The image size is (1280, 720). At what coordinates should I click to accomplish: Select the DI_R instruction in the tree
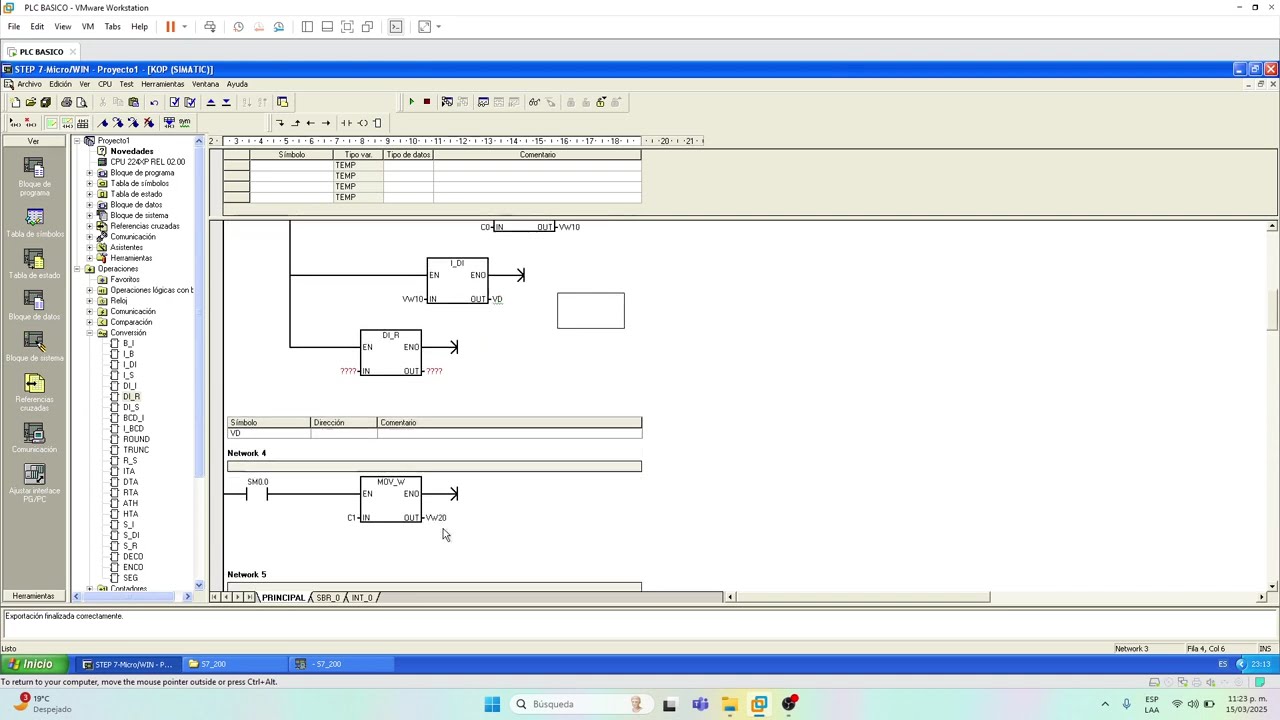[x=131, y=397]
